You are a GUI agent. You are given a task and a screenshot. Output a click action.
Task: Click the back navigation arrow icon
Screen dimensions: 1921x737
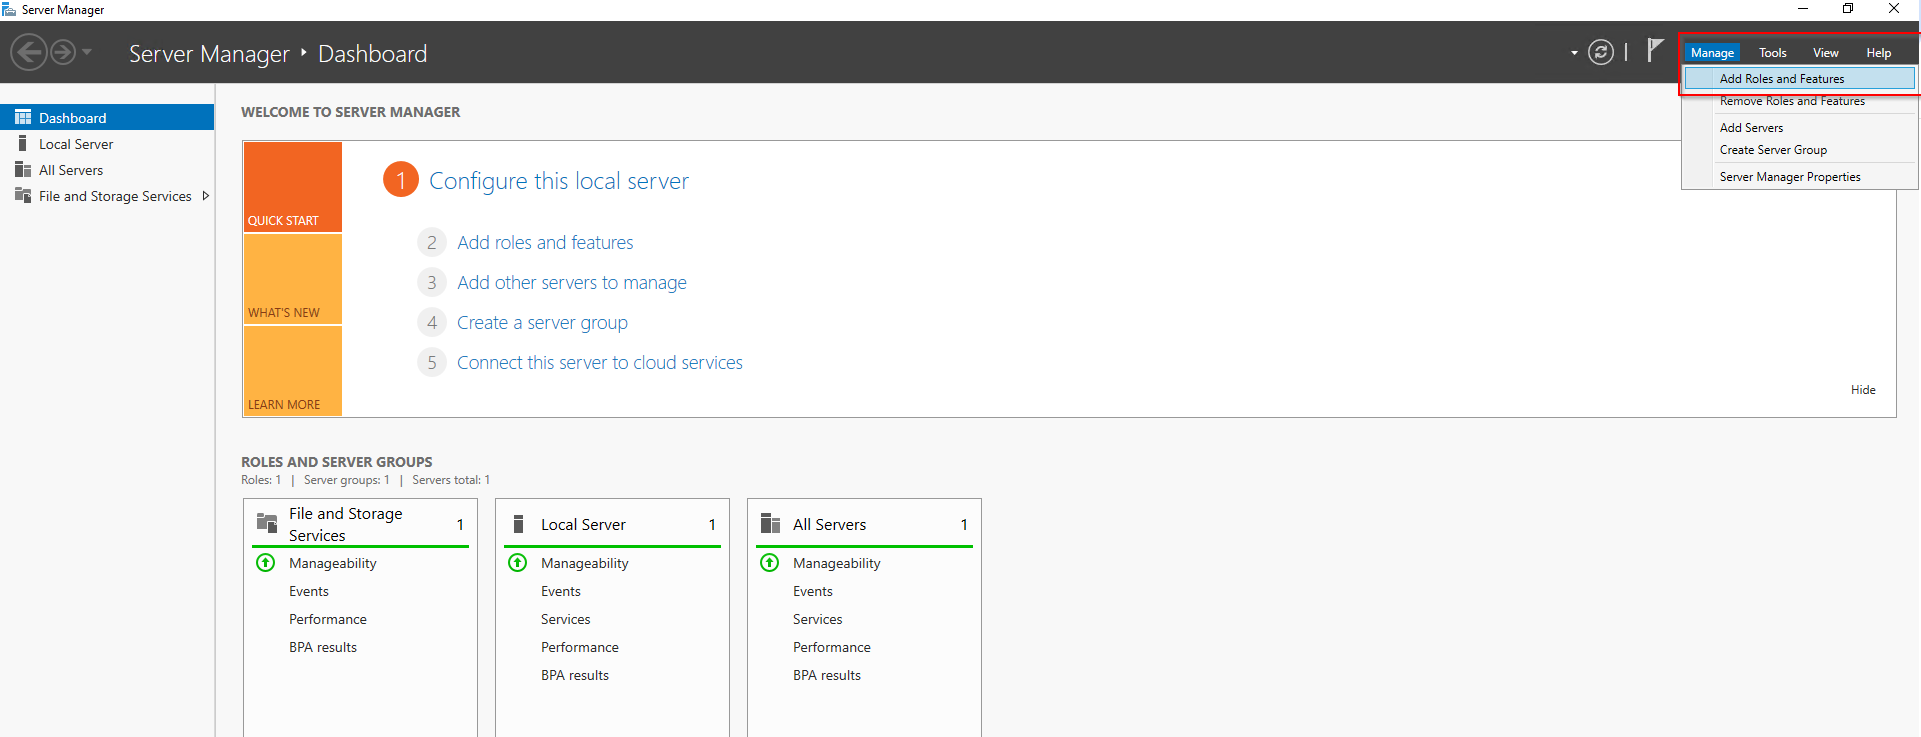coord(29,52)
